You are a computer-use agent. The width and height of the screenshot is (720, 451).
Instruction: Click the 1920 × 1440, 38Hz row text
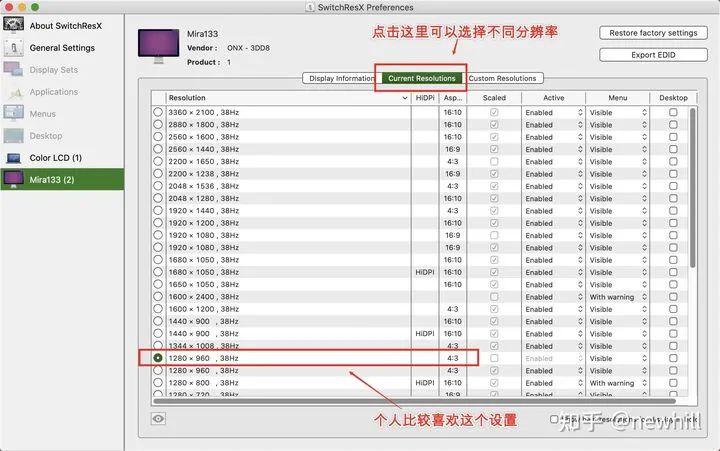(203, 211)
